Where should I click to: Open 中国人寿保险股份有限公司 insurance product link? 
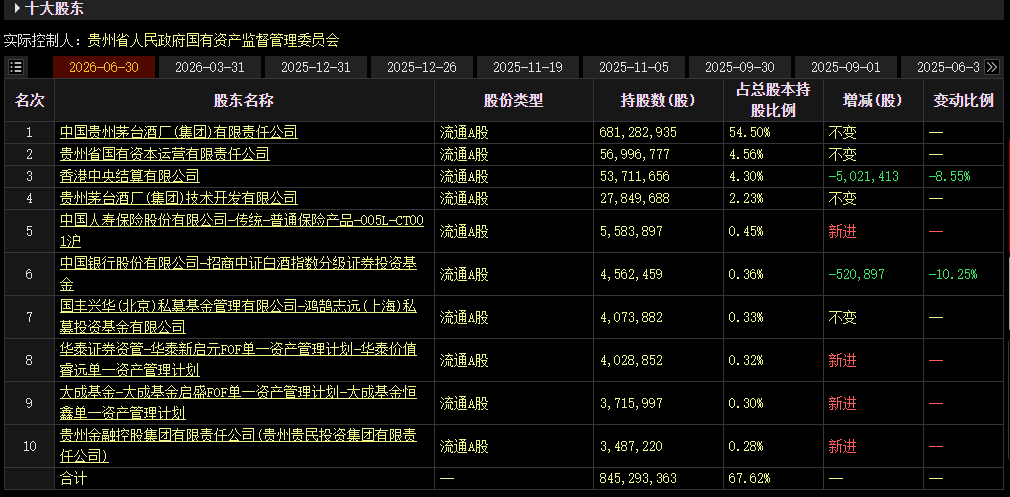pos(242,231)
